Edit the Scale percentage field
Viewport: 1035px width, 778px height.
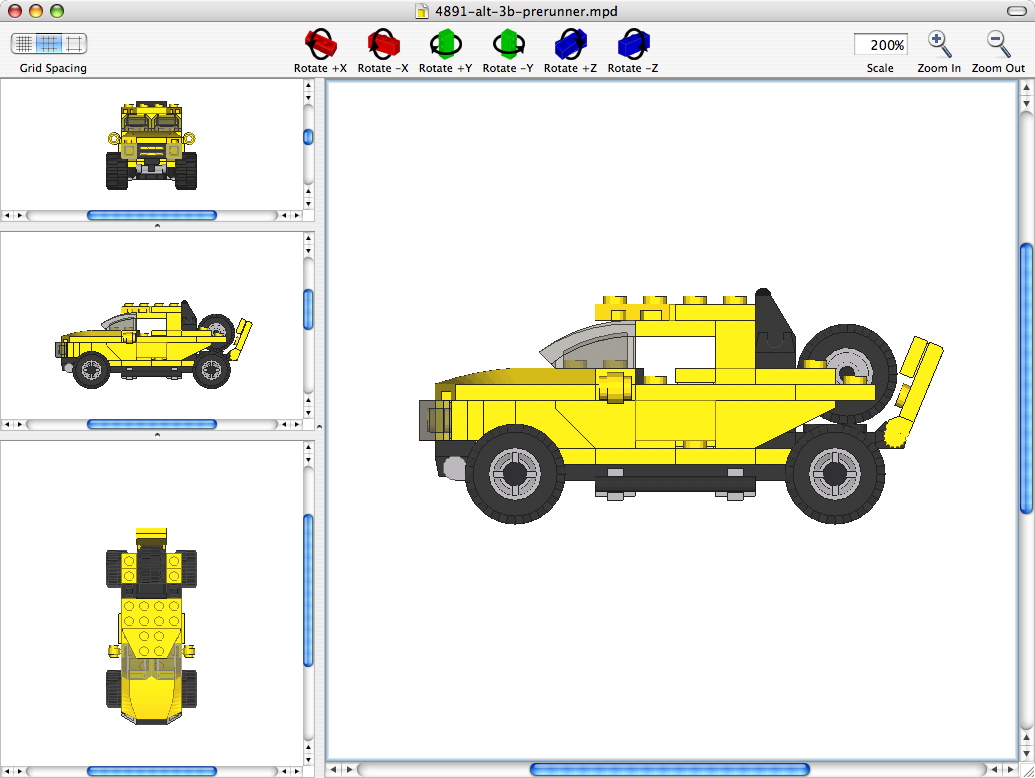click(879, 44)
